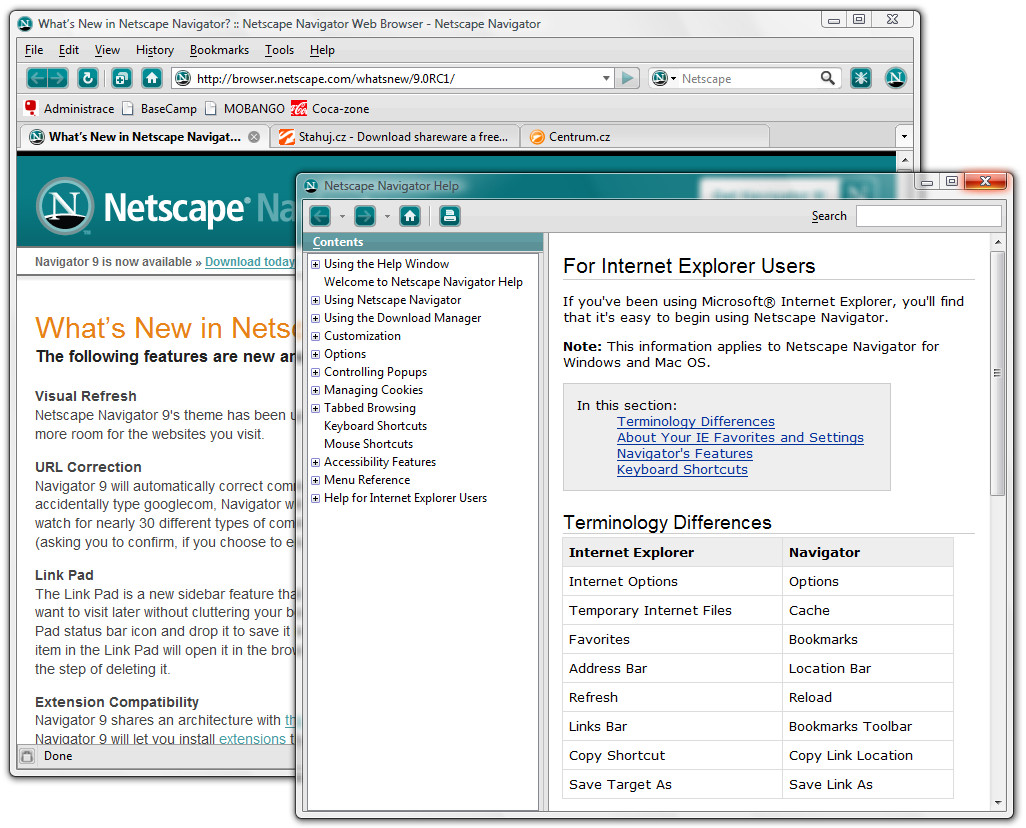1026x828 pixels.
Task: Follow the Terminology Differences link
Action: (x=696, y=422)
